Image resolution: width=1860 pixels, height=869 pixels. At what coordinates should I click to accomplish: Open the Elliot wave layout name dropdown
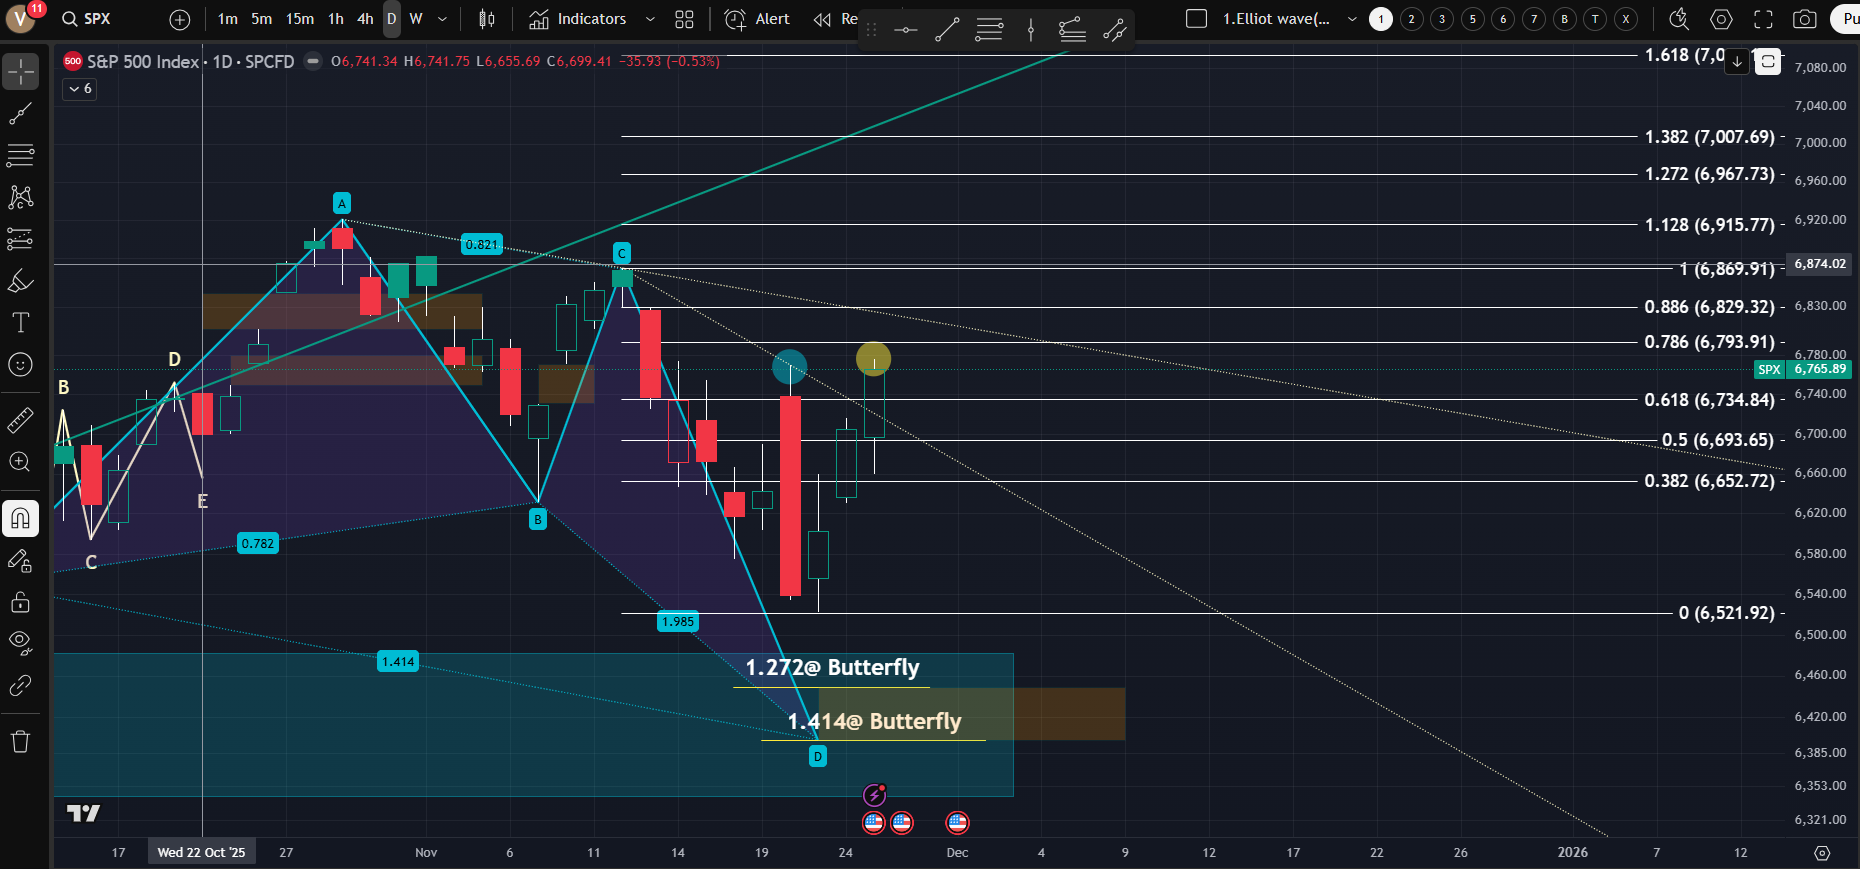point(1352,19)
